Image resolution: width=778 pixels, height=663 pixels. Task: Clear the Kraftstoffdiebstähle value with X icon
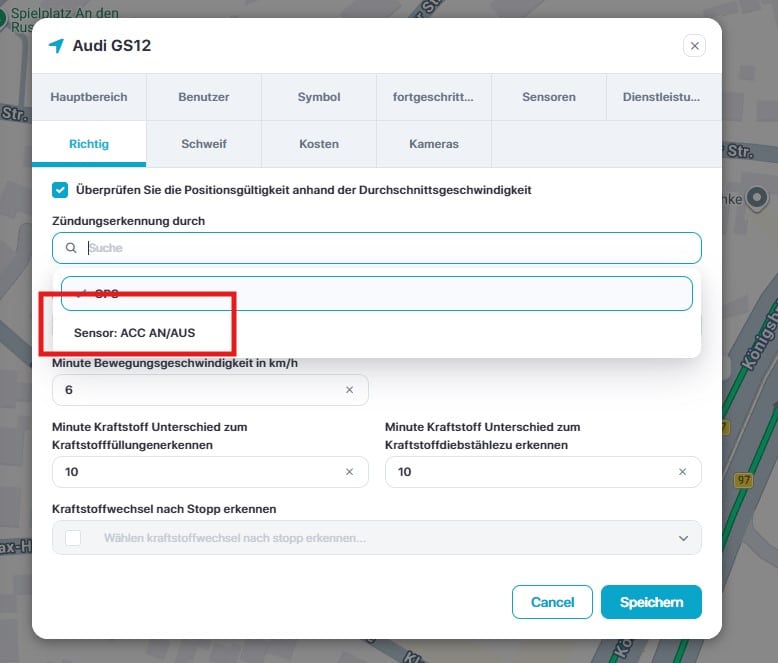(682, 472)
